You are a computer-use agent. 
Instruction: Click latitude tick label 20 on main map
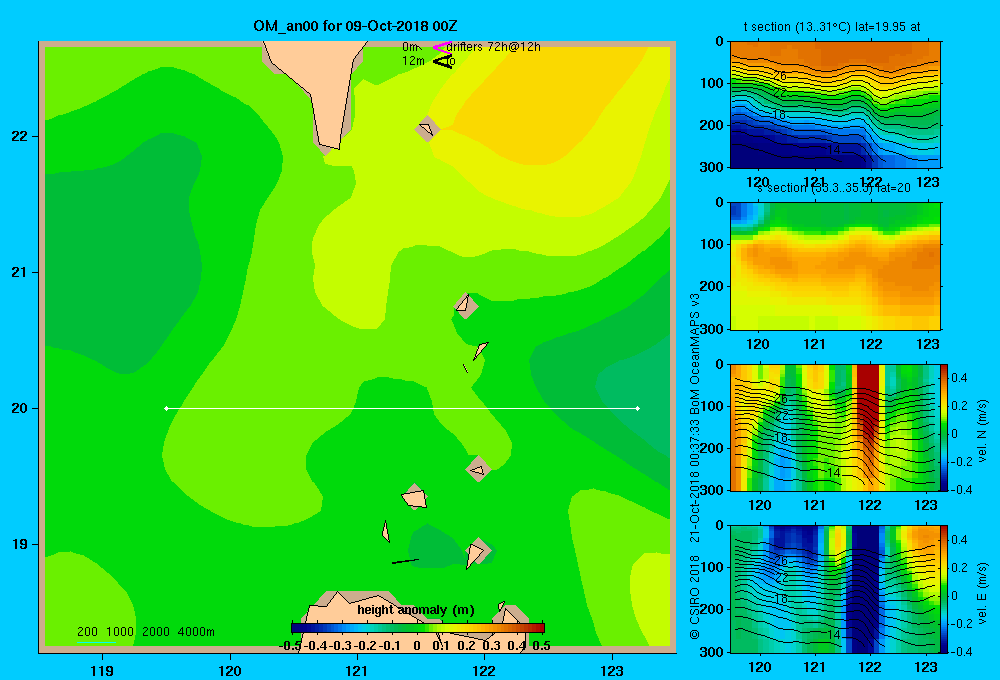[20, 408]
